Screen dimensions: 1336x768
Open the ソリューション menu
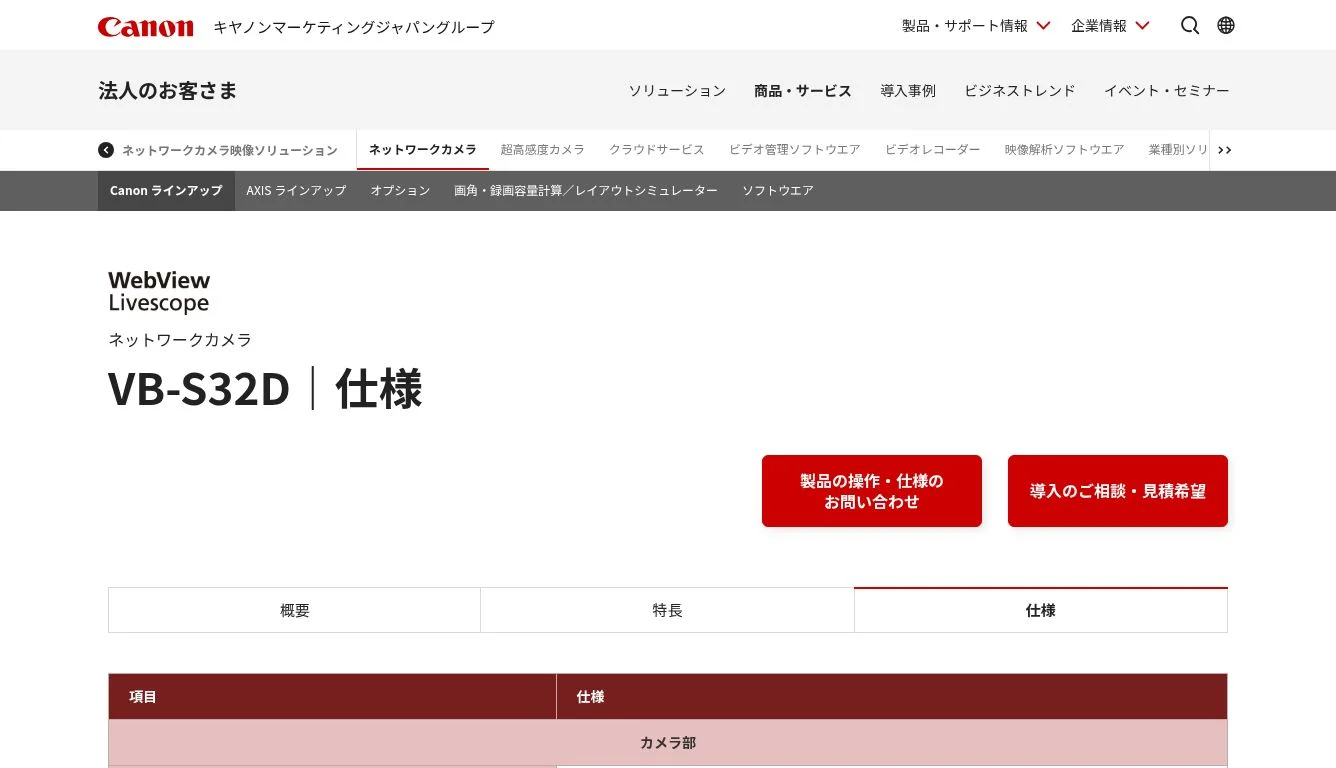(x=677, y=91)
